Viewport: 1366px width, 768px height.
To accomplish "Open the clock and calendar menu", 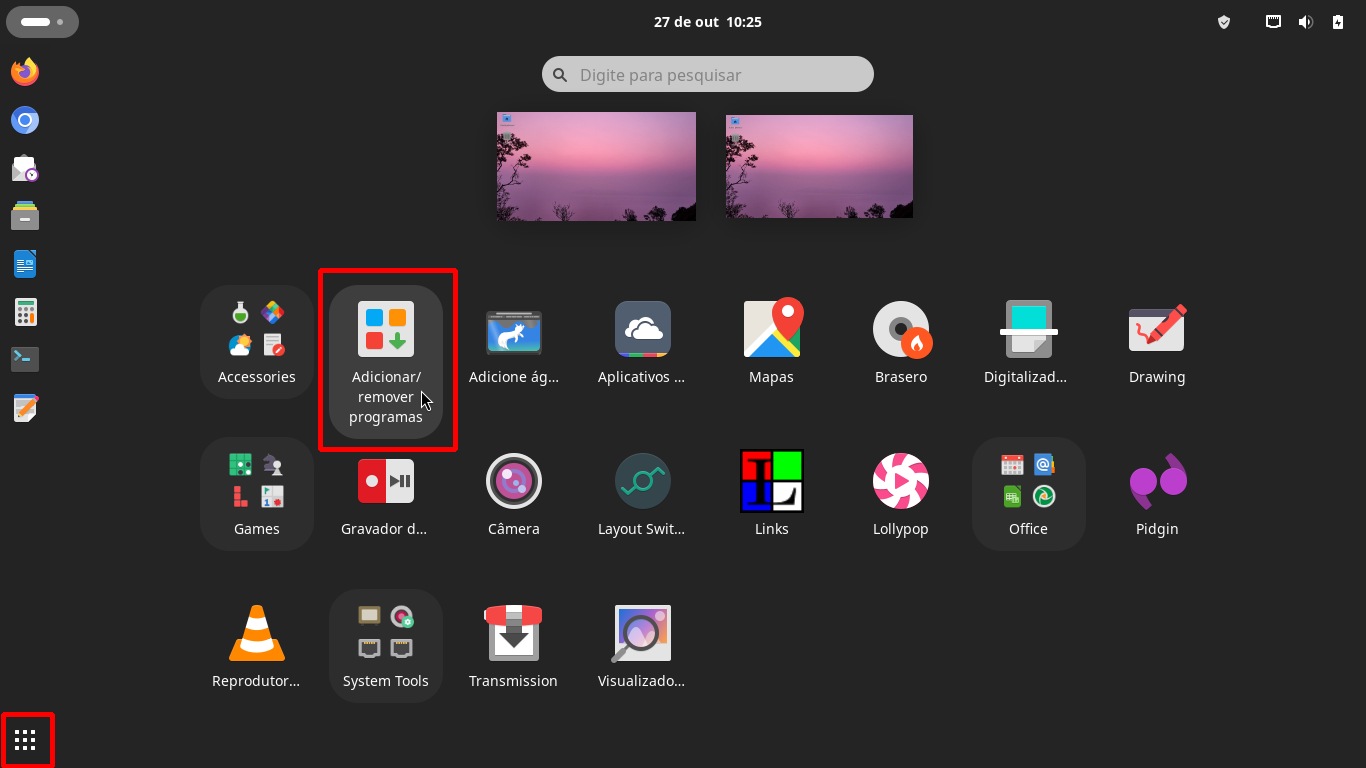I will click(x=707, y=22).
